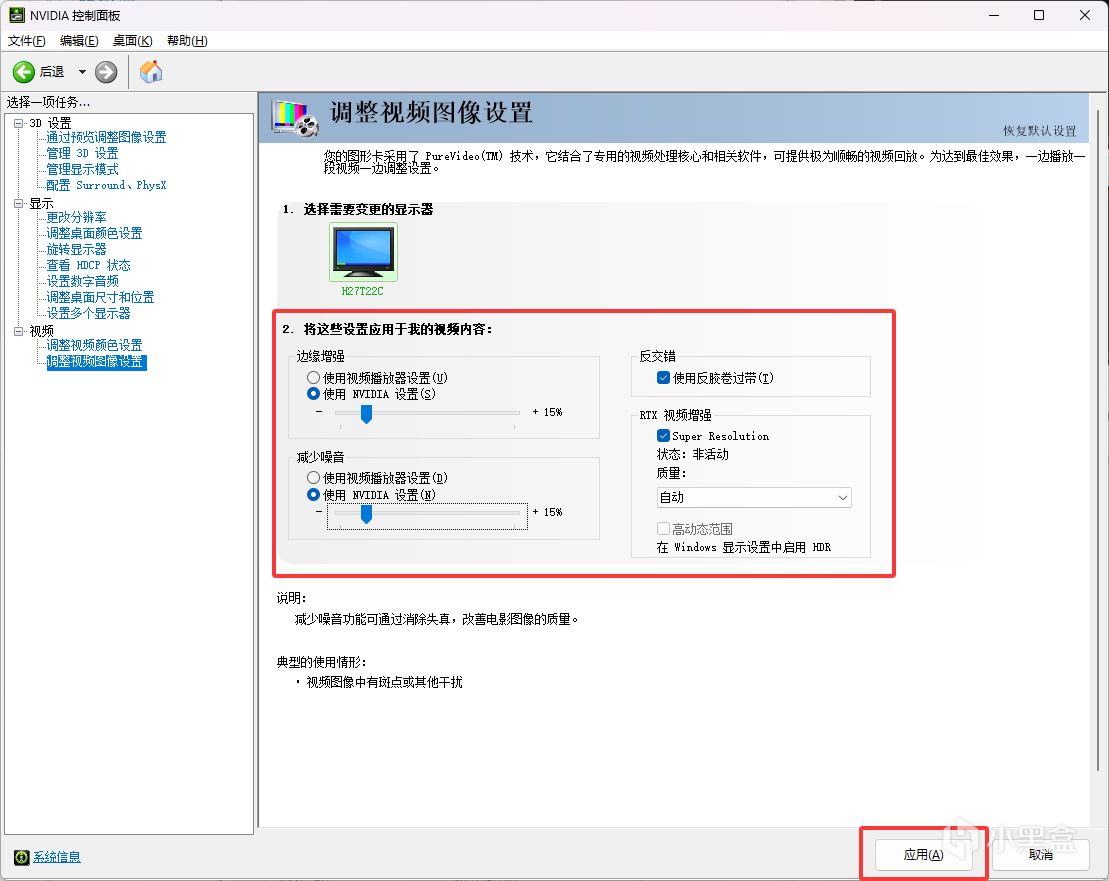Select 使用 NVIDIA 设置(S) for edge enhancement

[x=313, y=394]
